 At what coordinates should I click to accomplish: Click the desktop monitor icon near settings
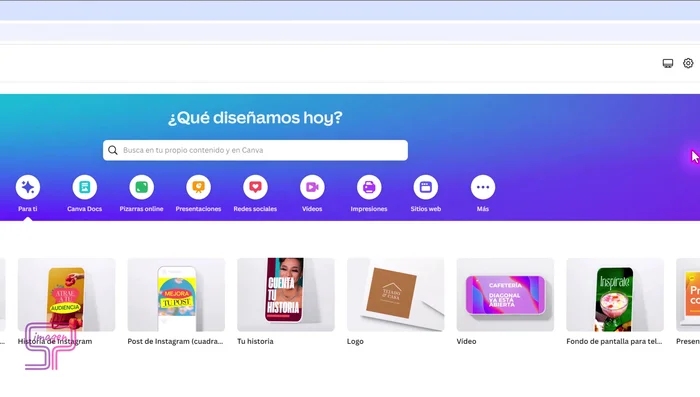click(668, 63)
